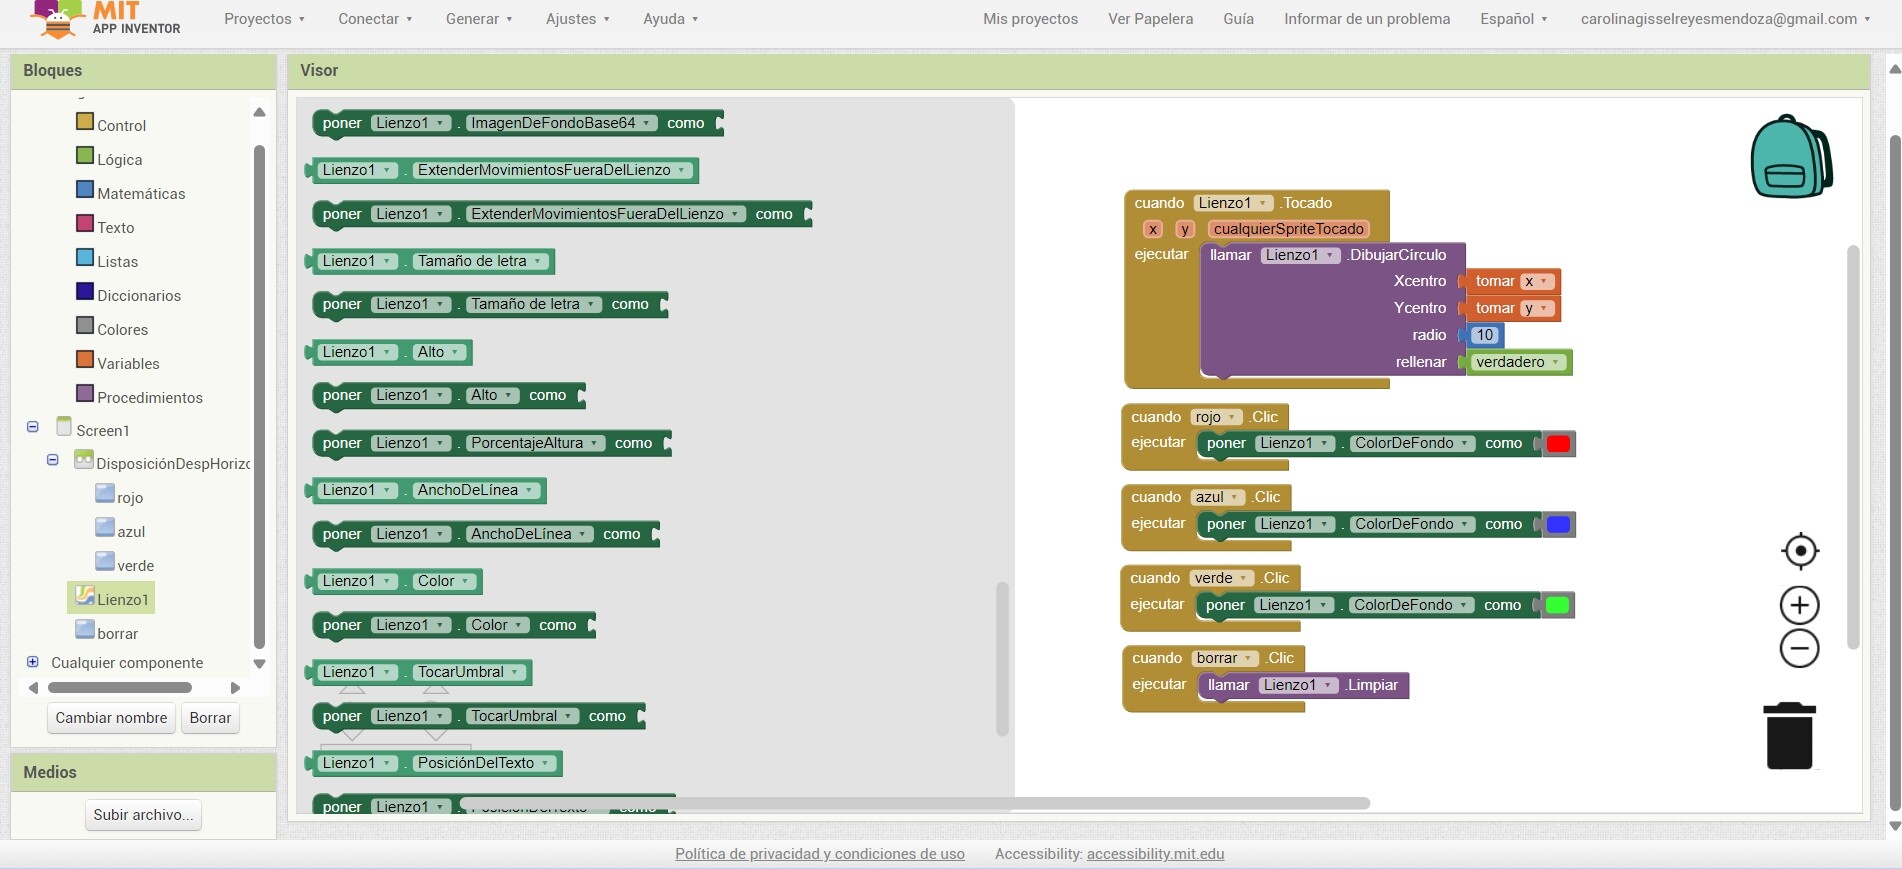Open the Guía link
Image resolution: width=1902 pixels, height=869 pixels.
coord(1238,19)
